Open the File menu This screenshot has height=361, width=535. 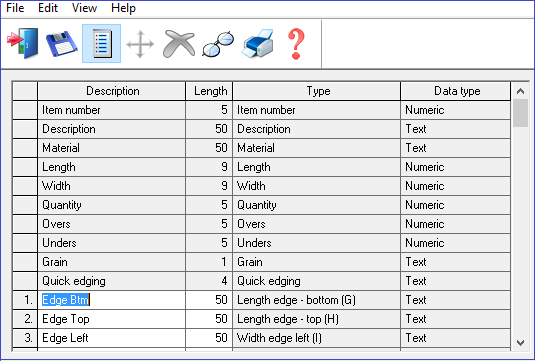click(x=15, y=8)
